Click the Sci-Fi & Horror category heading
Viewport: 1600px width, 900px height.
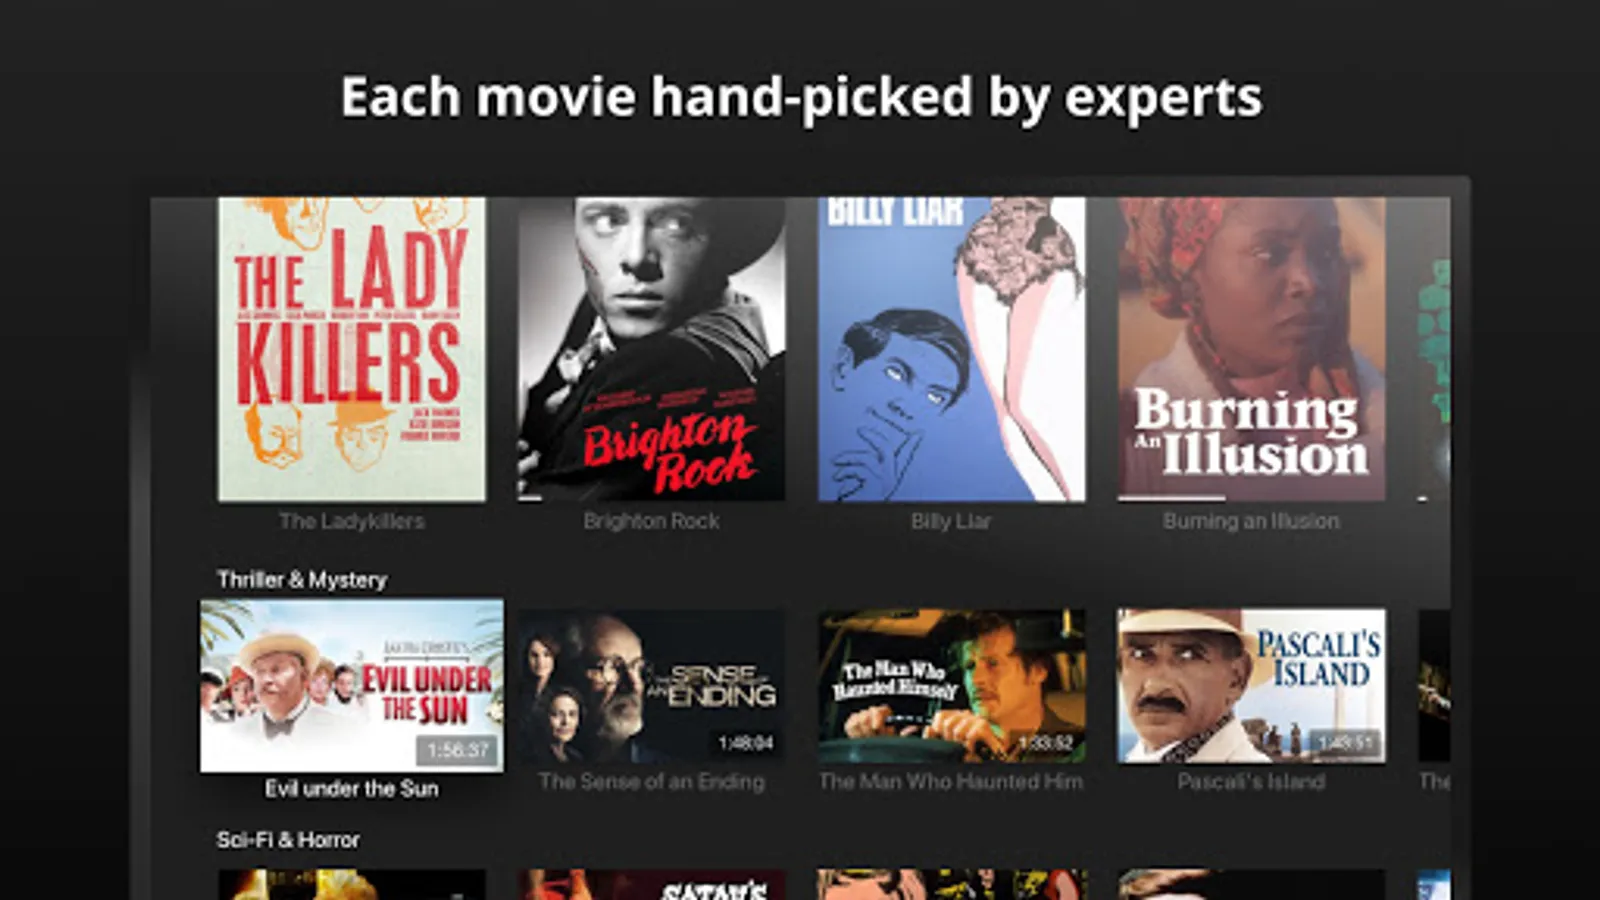(x=288, y=840)
